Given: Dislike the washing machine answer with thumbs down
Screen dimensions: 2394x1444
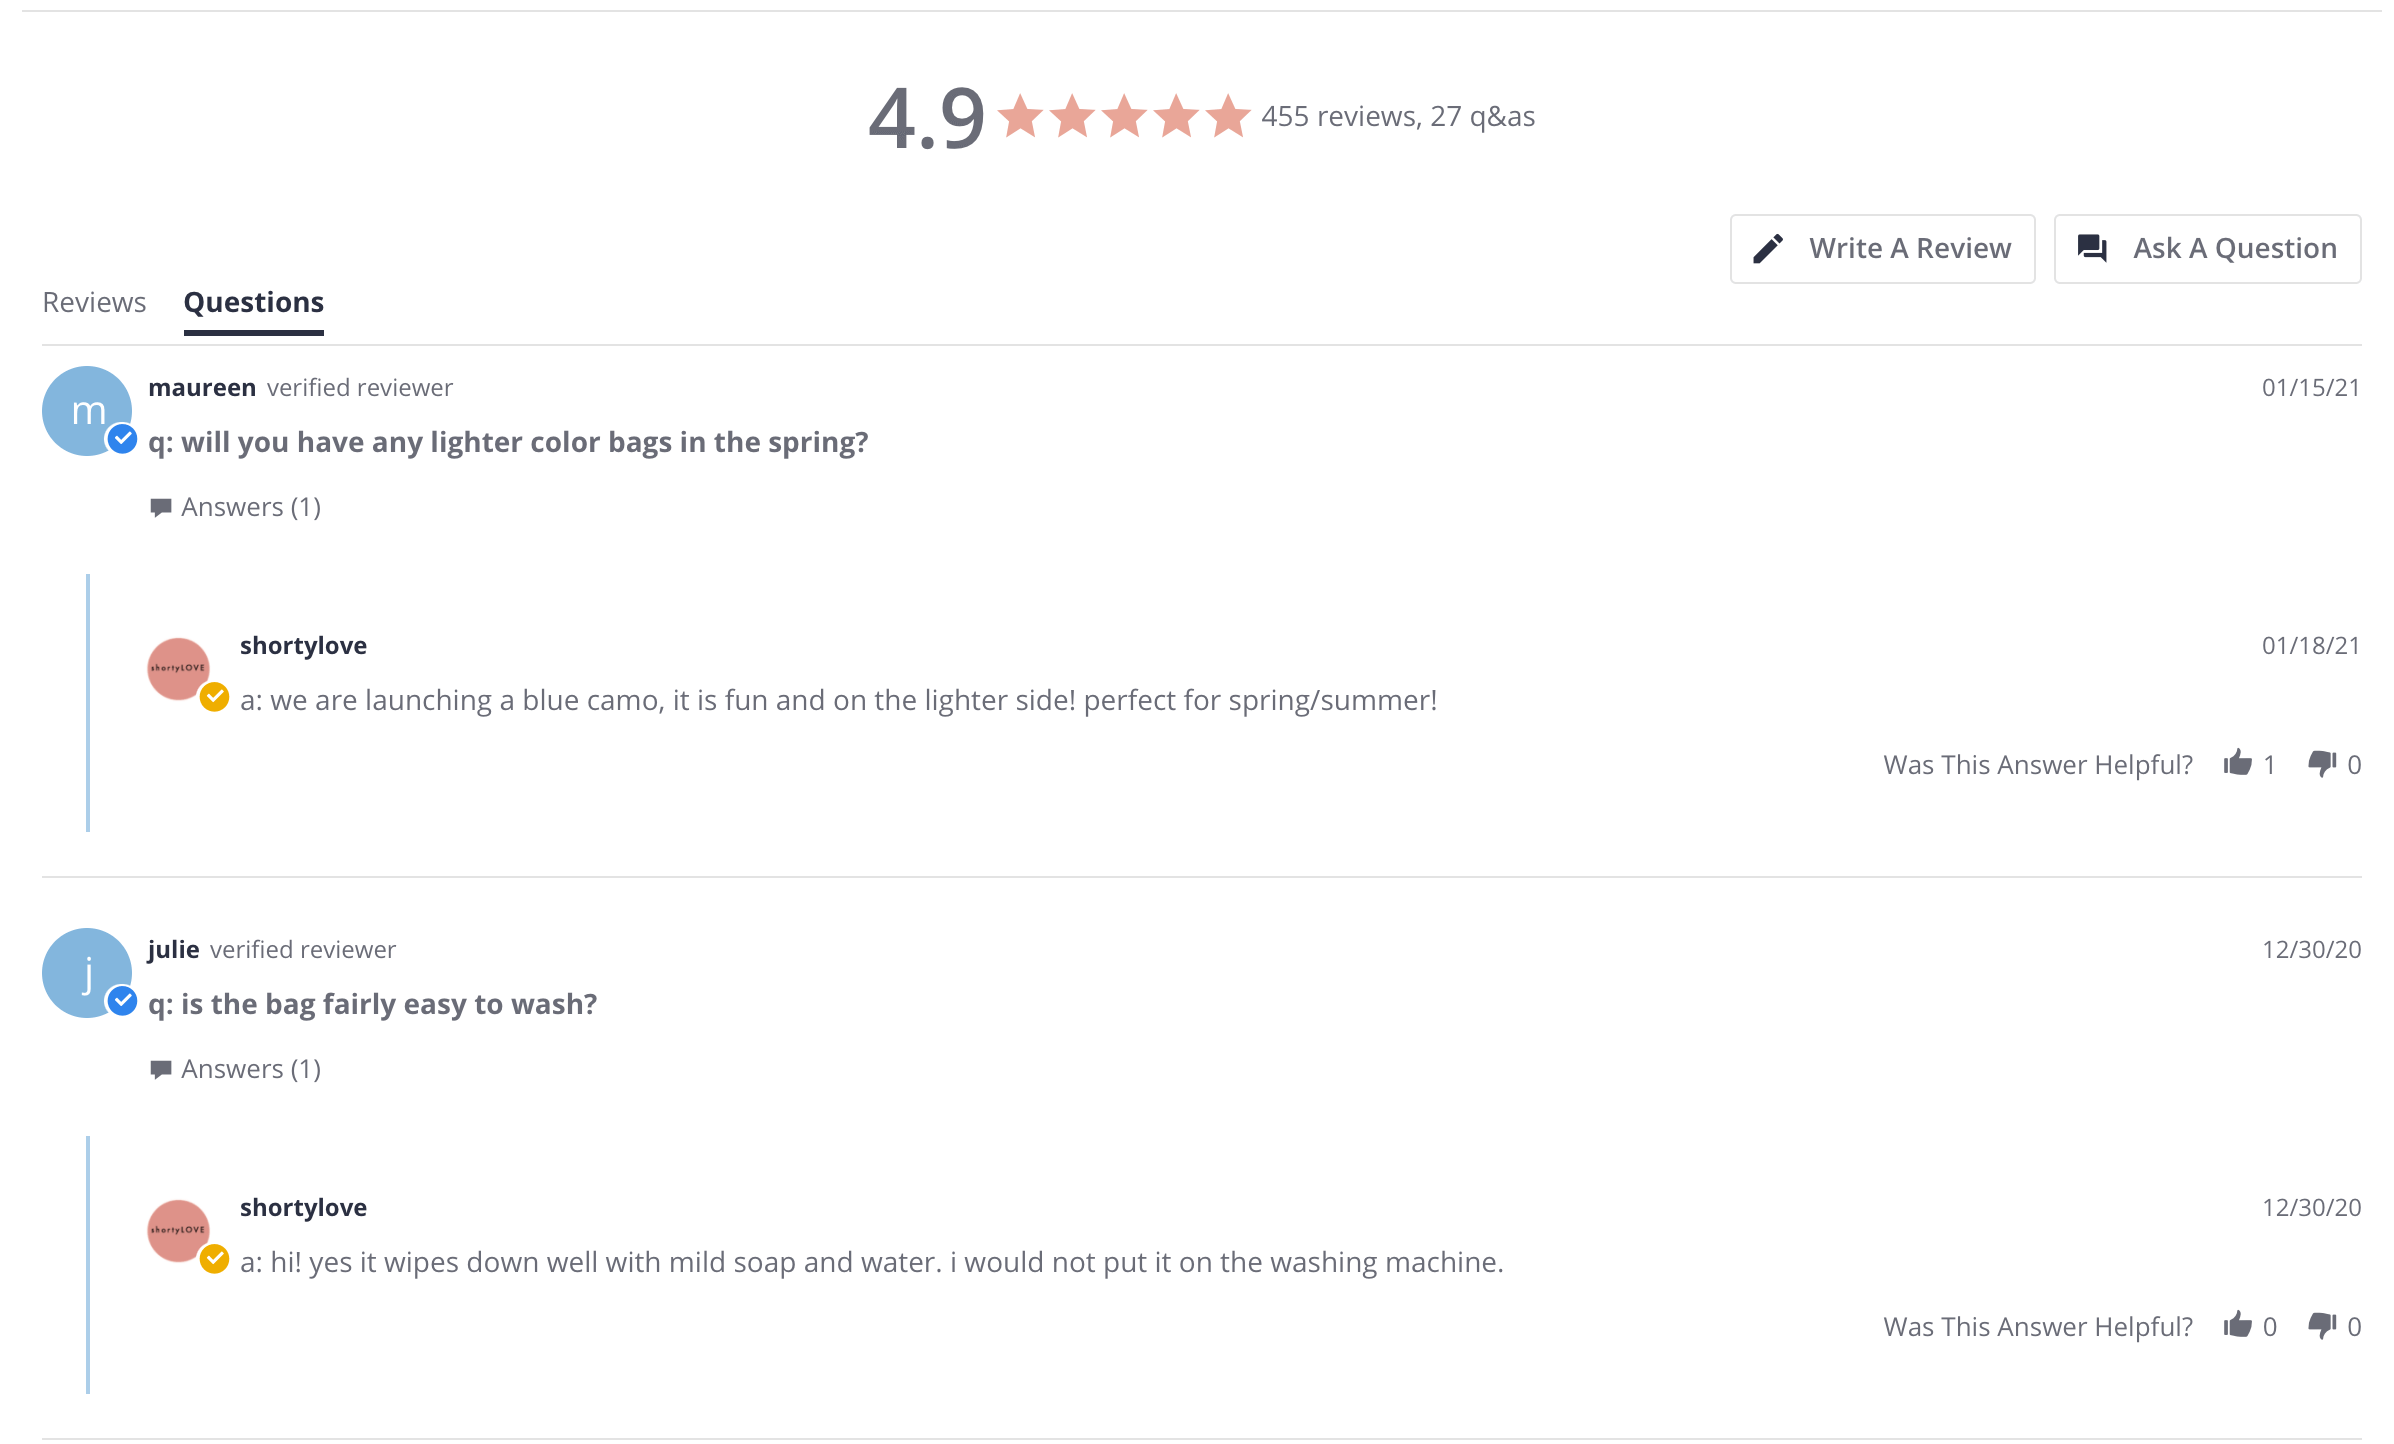Looking at the screenshot, I should [x=2322, y=1326].
